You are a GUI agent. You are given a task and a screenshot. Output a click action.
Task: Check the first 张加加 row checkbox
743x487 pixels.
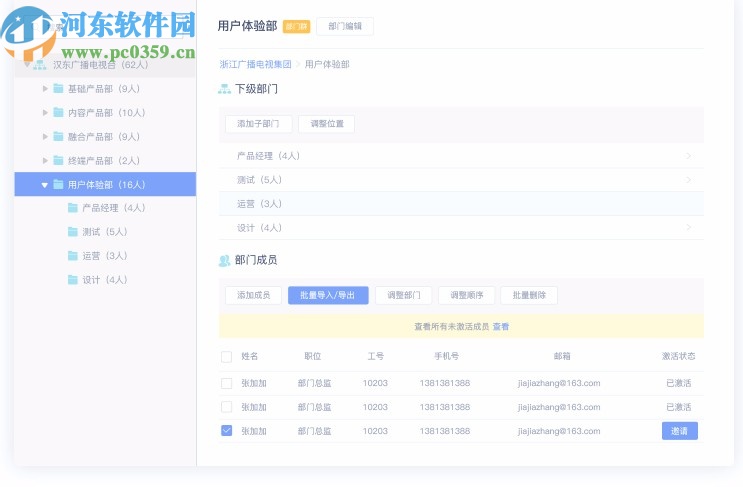click(227, 383)
